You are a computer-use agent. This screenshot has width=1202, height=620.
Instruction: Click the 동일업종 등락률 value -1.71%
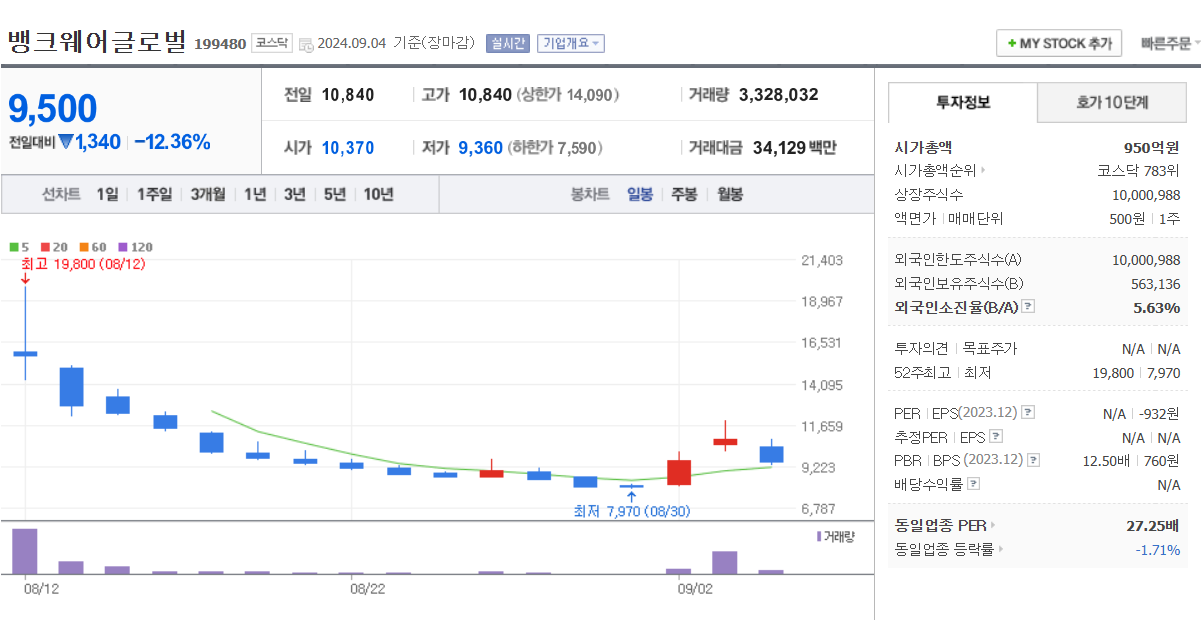pos(1158,549)
